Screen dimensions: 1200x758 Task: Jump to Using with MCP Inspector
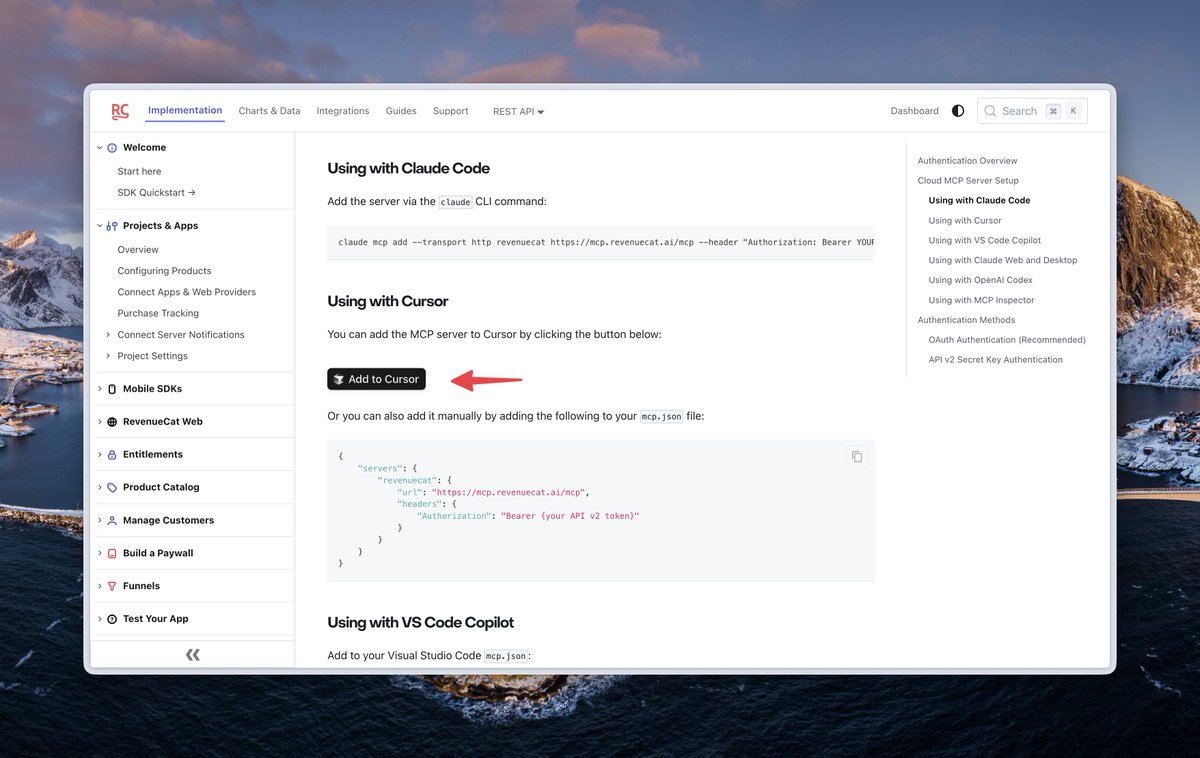pyautogui.click(x=981, y=300)
